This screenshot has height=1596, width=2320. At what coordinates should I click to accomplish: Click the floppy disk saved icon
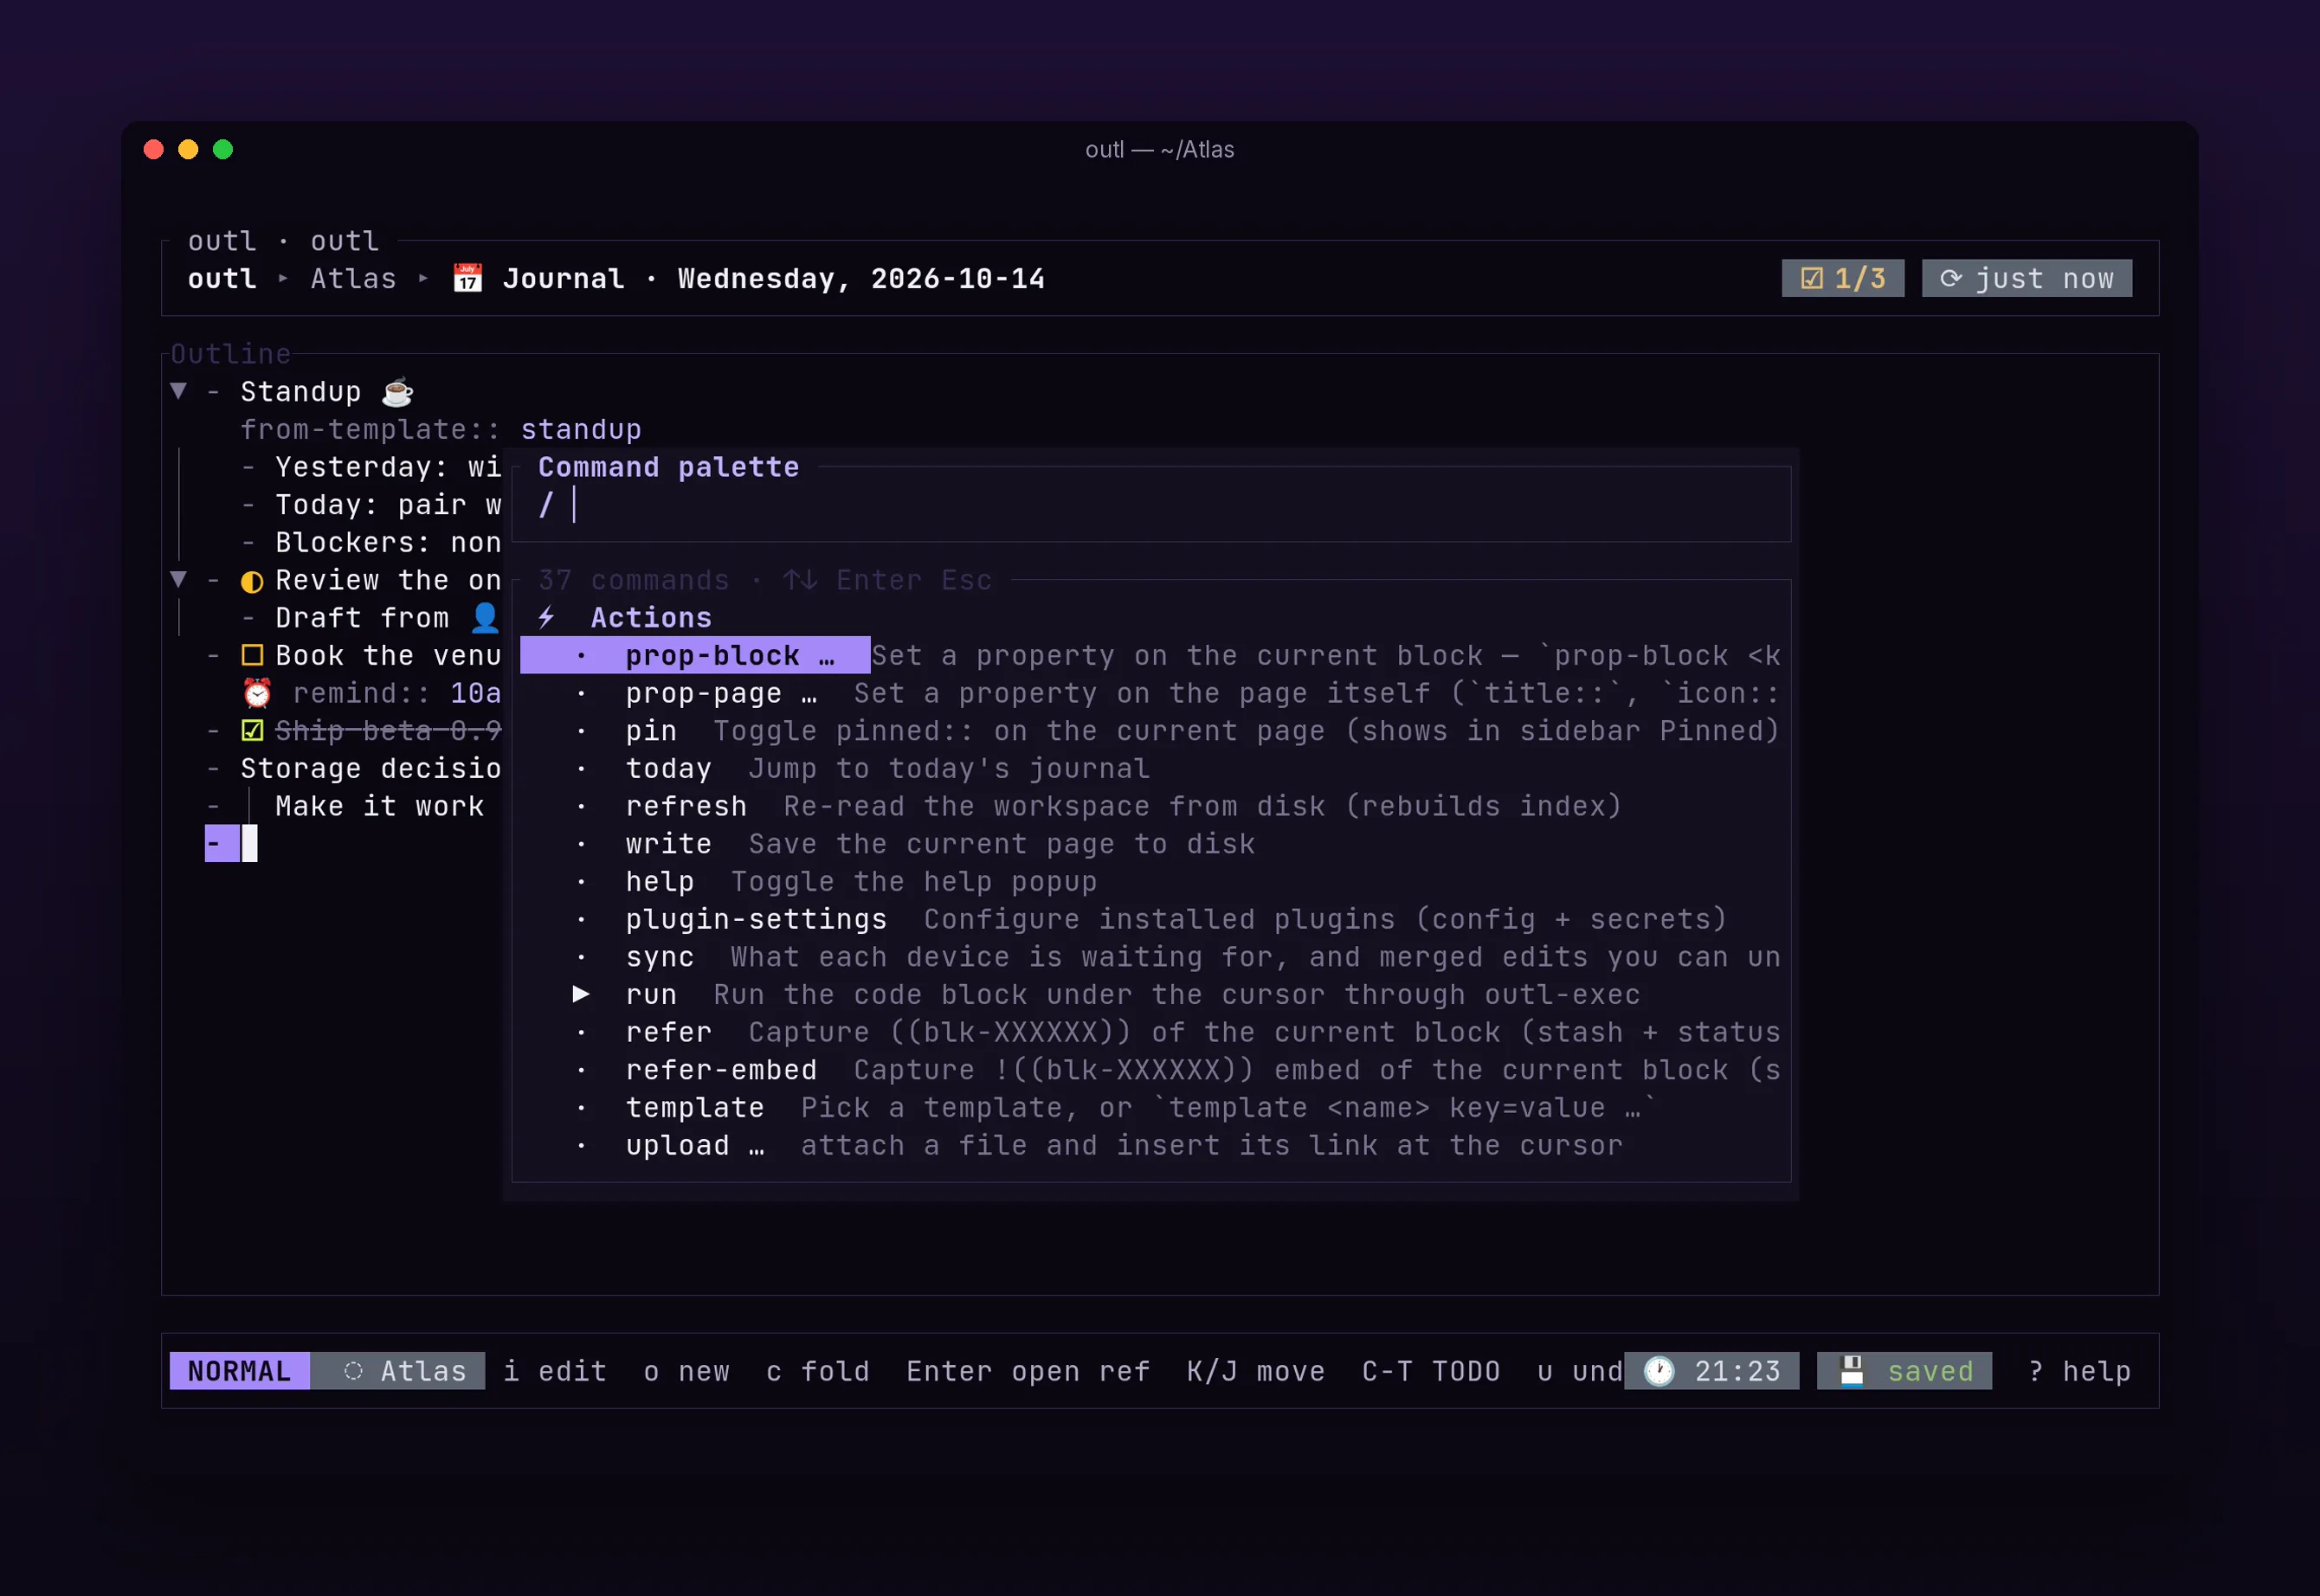click(x=1852, y=1371)
